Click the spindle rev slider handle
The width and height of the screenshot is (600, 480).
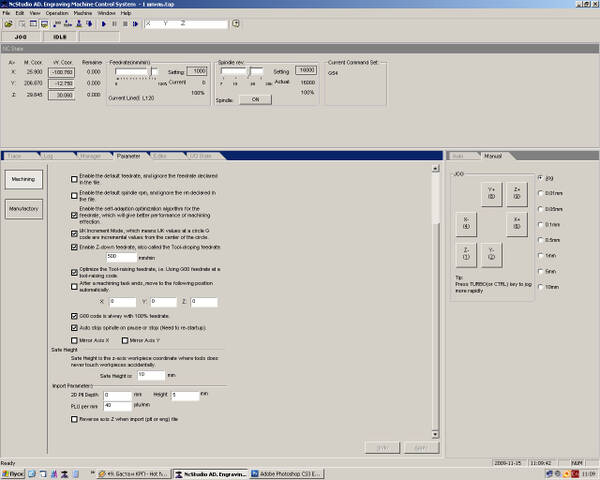[x=249, y=71]
